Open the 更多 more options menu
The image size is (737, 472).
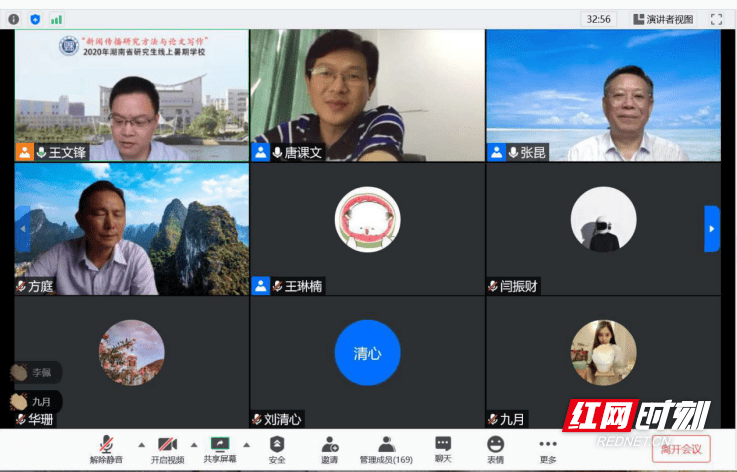548,450
